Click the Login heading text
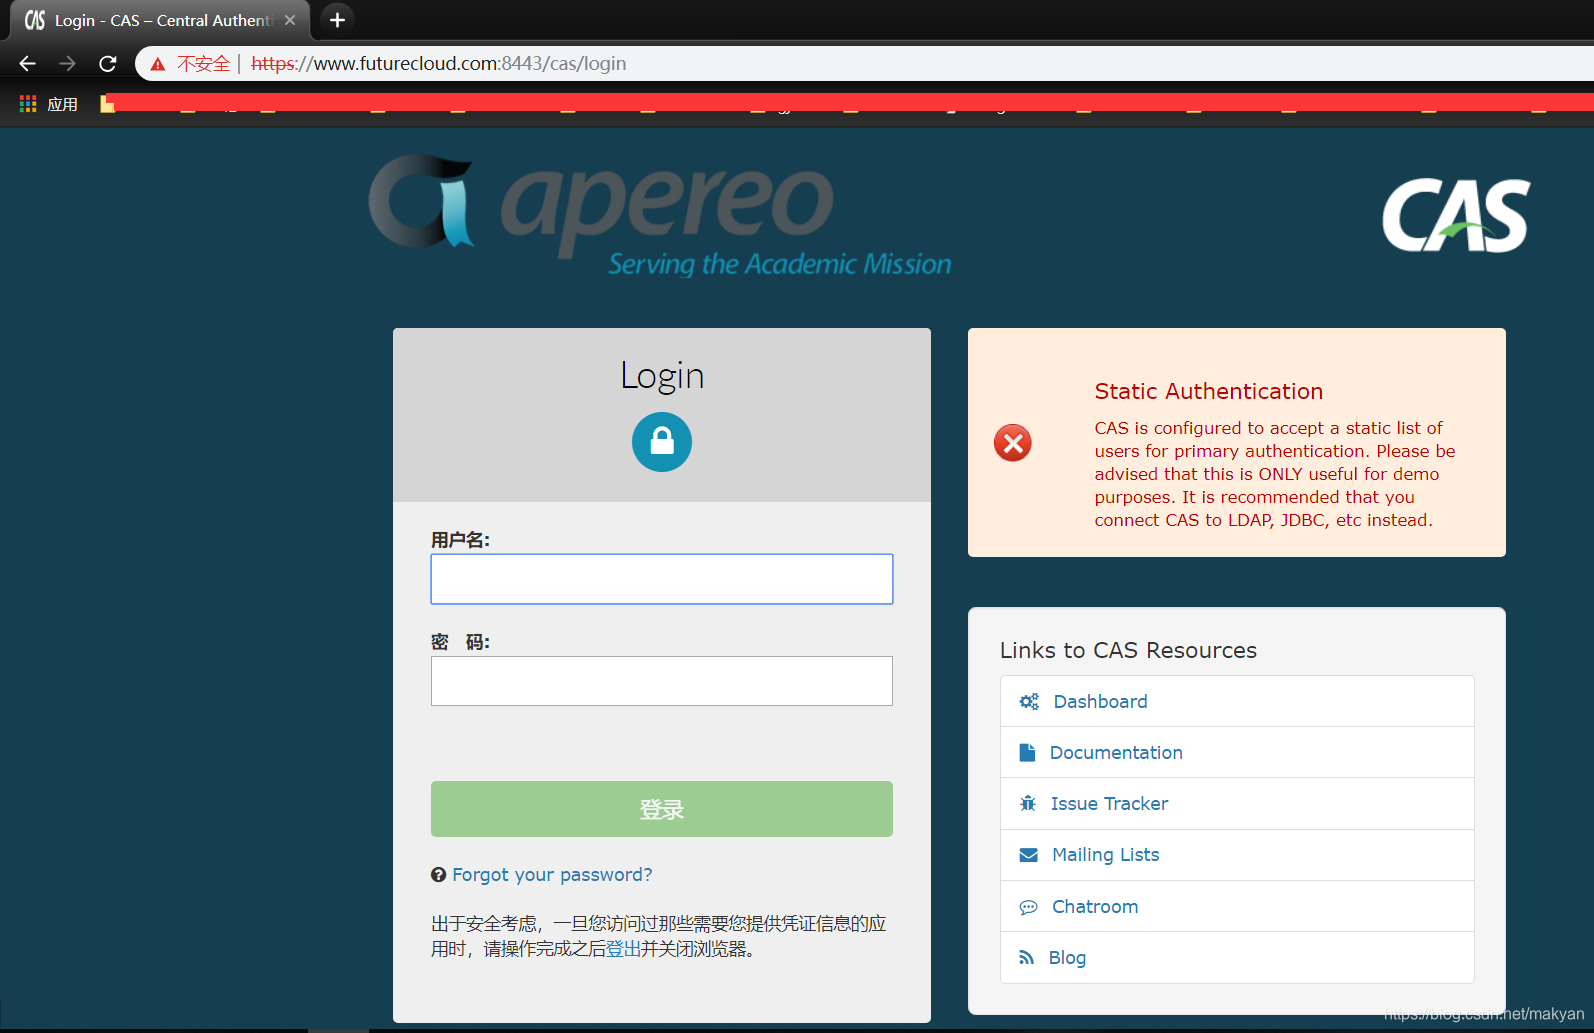The image size is (1594, 1033). click(x=662, y=376)
